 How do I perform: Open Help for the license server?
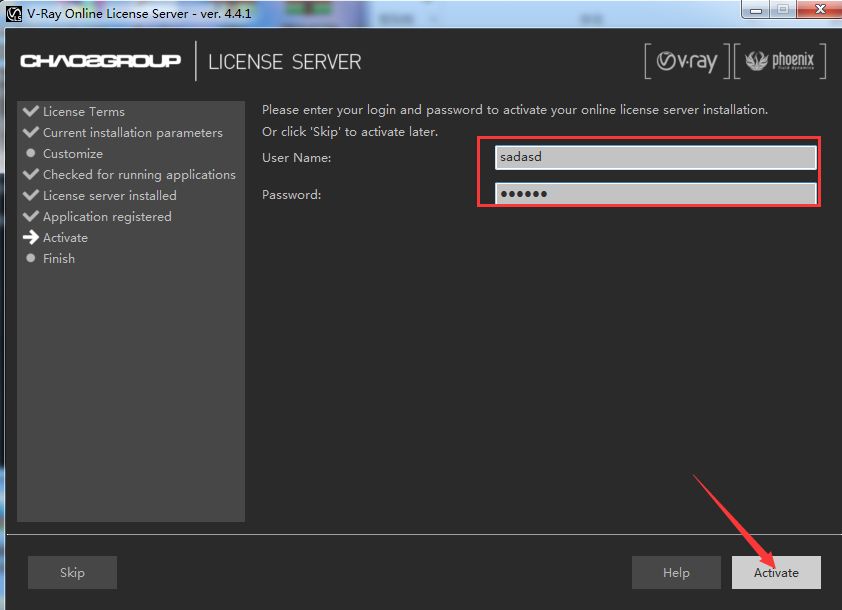[x=676, y=572]
